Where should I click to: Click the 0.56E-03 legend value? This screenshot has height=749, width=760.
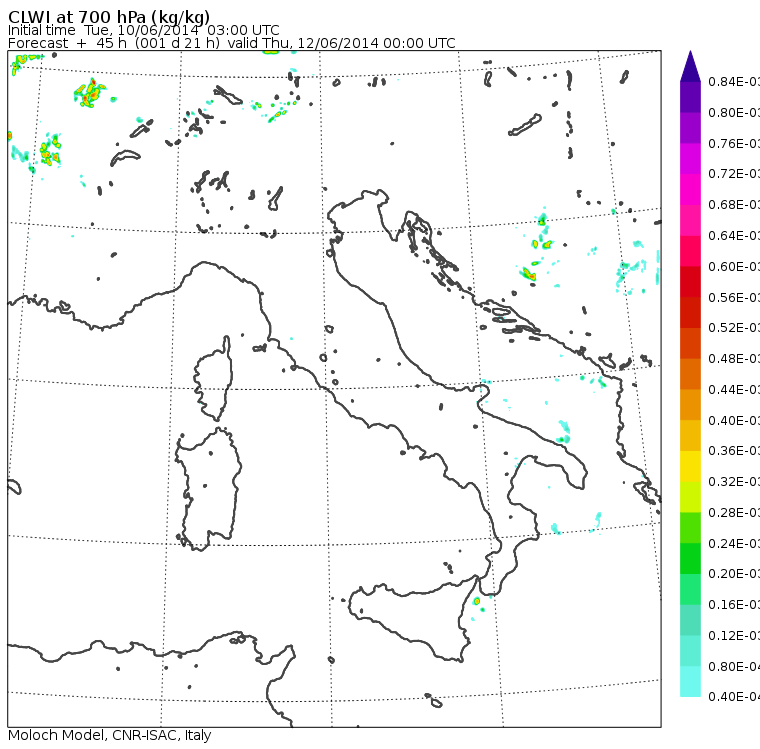pyautogui.click(x=734, y=297)
